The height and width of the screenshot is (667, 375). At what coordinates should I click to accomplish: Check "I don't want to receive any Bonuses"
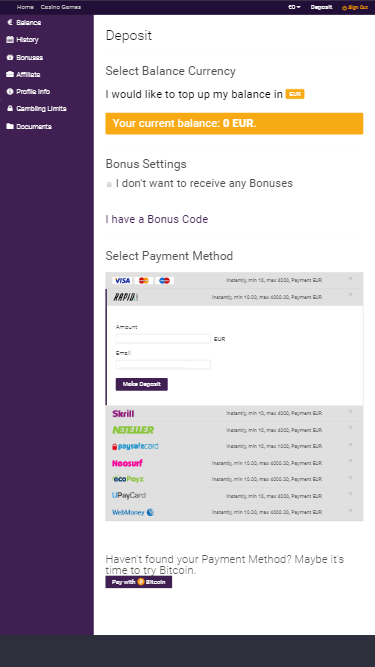(109, 184)
